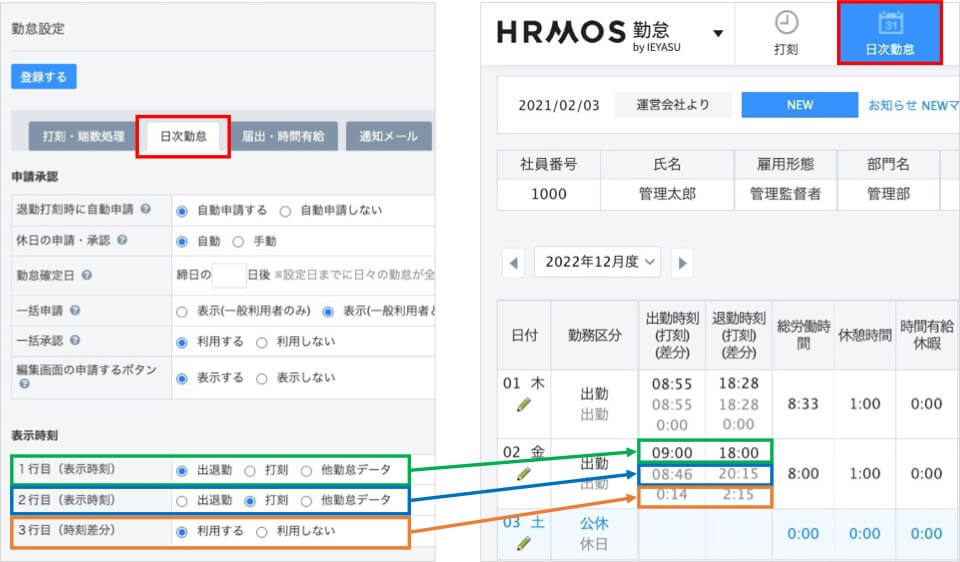Click 09:00 clock-in time for day 02
Screen dimensions: 960x562
click(x=672, y=453)
